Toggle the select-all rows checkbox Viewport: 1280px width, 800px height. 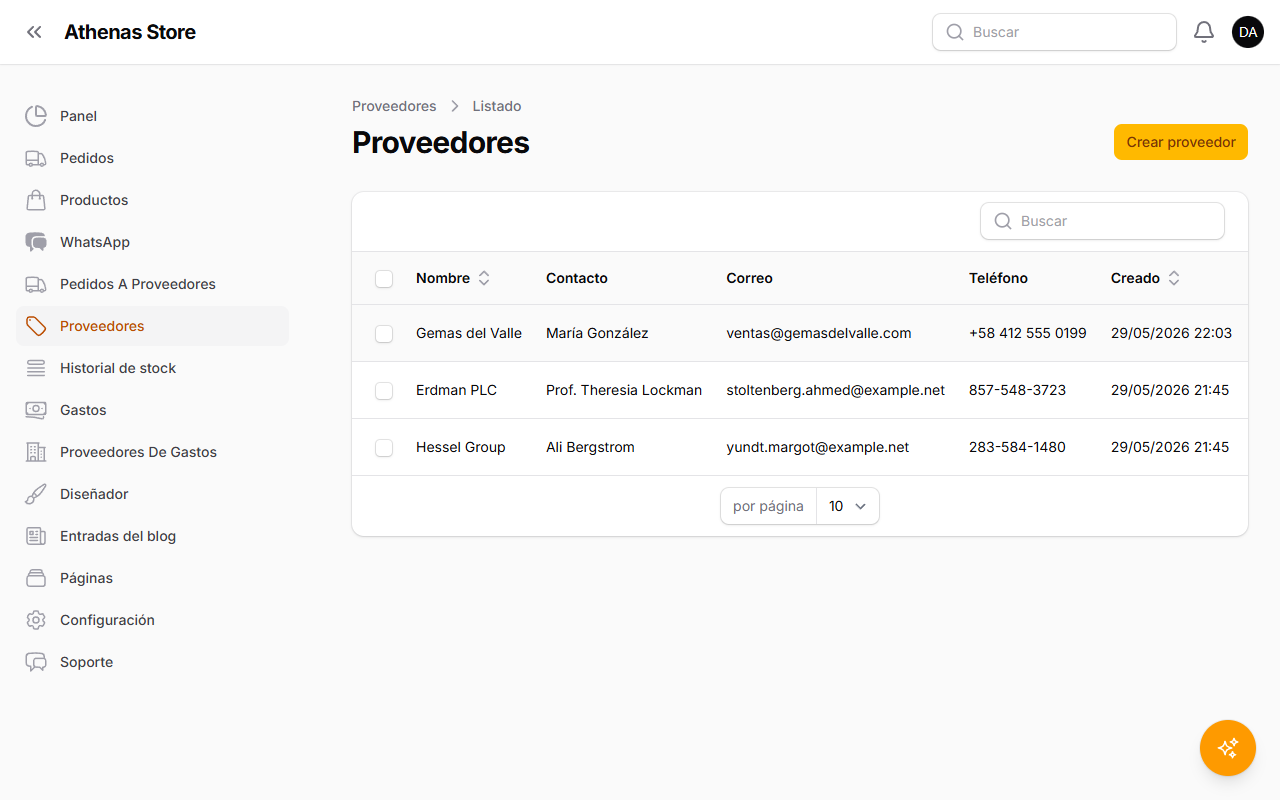384,279
